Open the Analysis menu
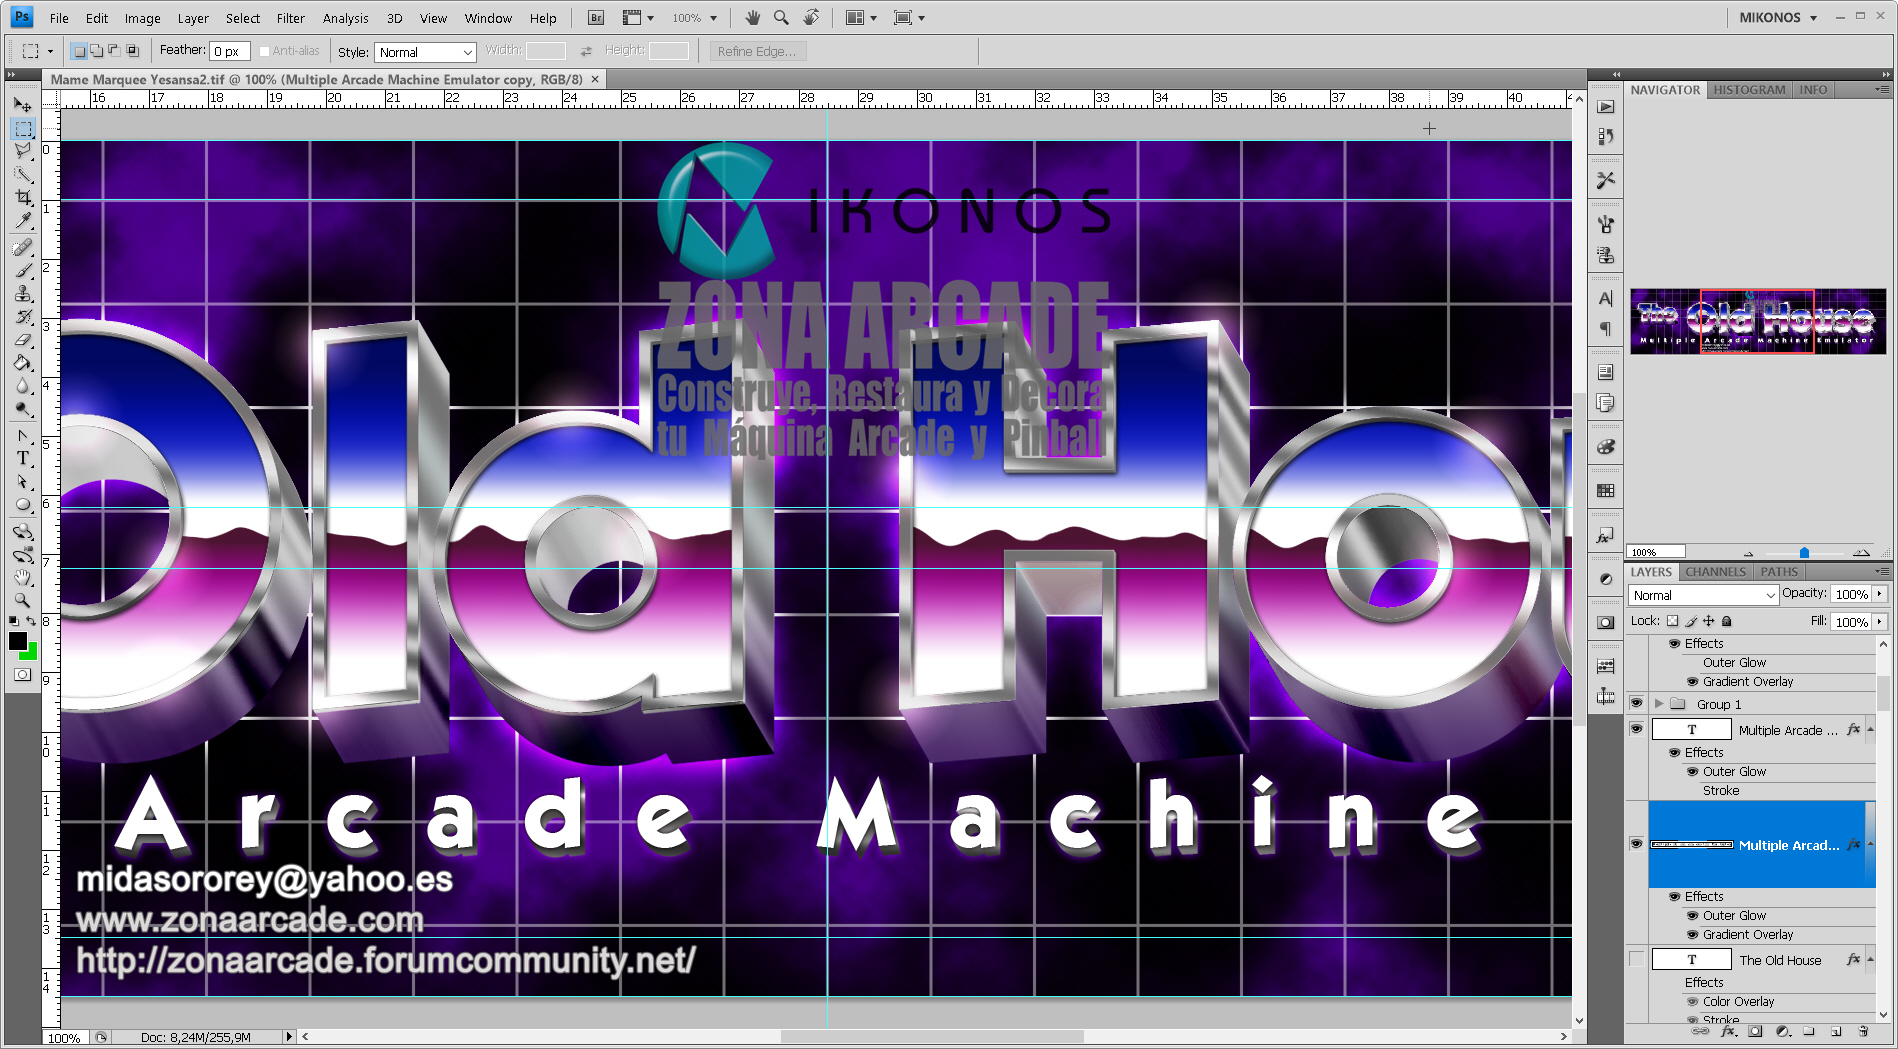The image size is (1898, 1049). (345, 18)
